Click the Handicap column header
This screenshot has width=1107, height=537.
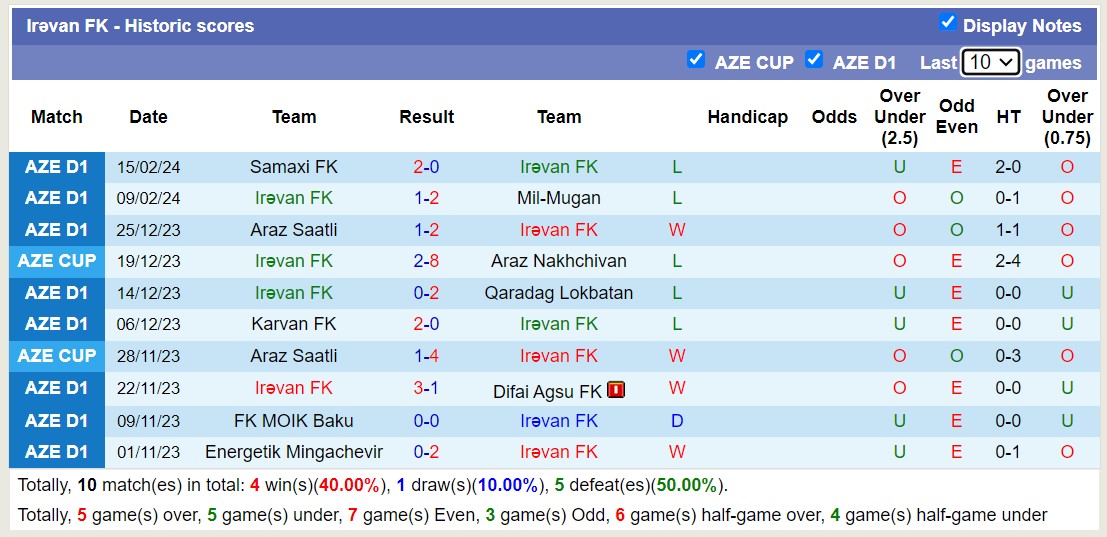coord(747,117)
